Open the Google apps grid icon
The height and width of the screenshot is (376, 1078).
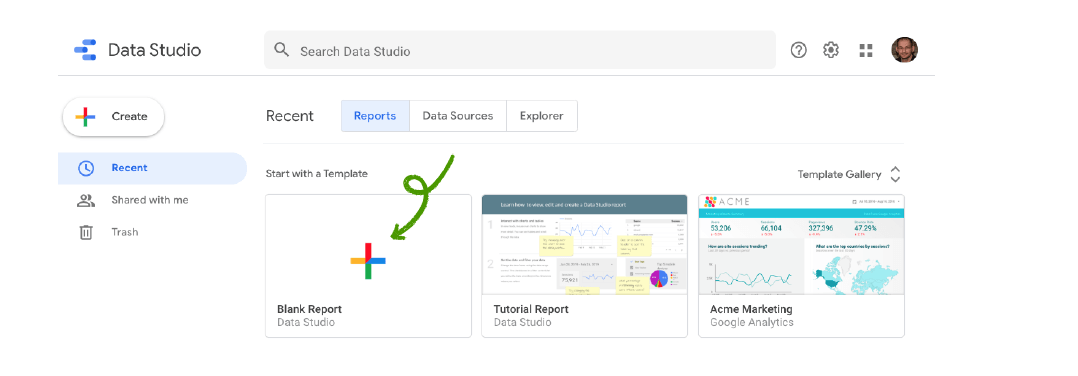point(866,50)
